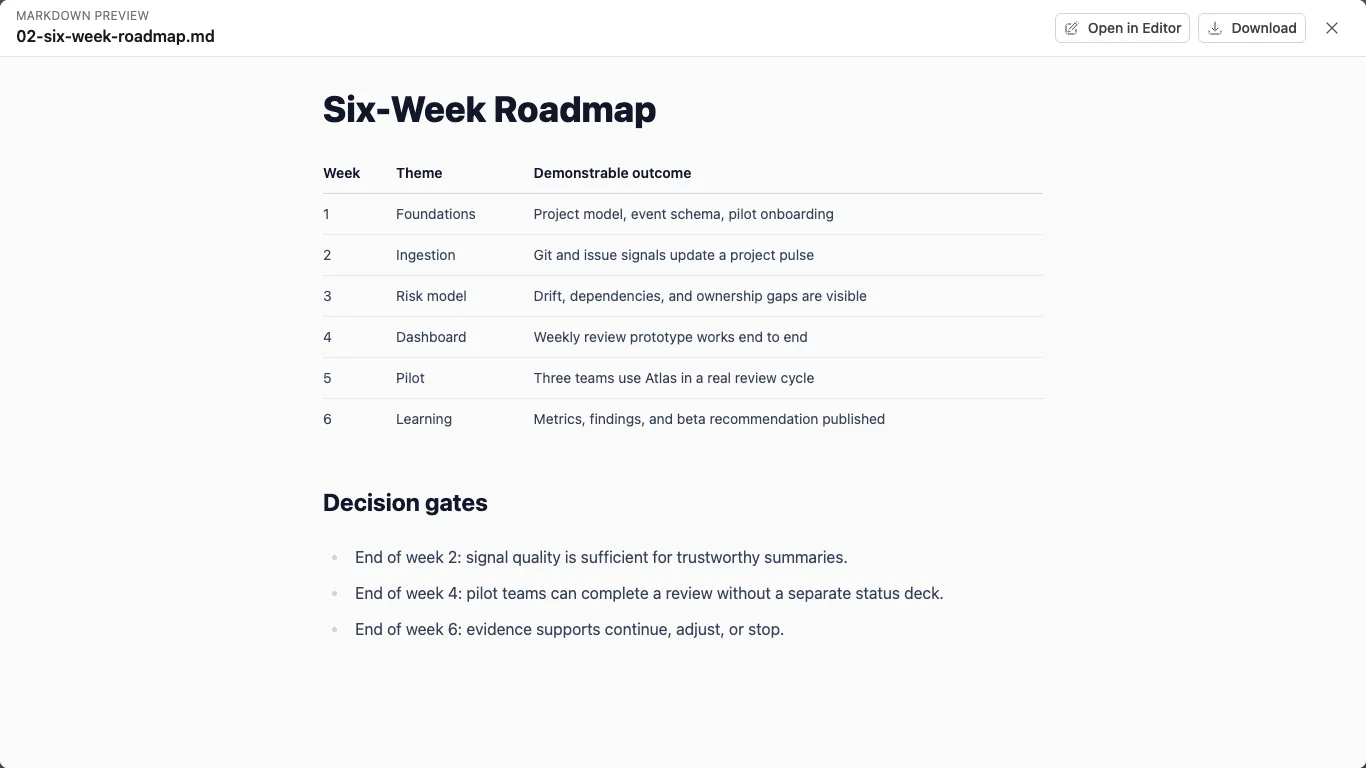Click the Demonstrable outcome column header

click(612, 173)
